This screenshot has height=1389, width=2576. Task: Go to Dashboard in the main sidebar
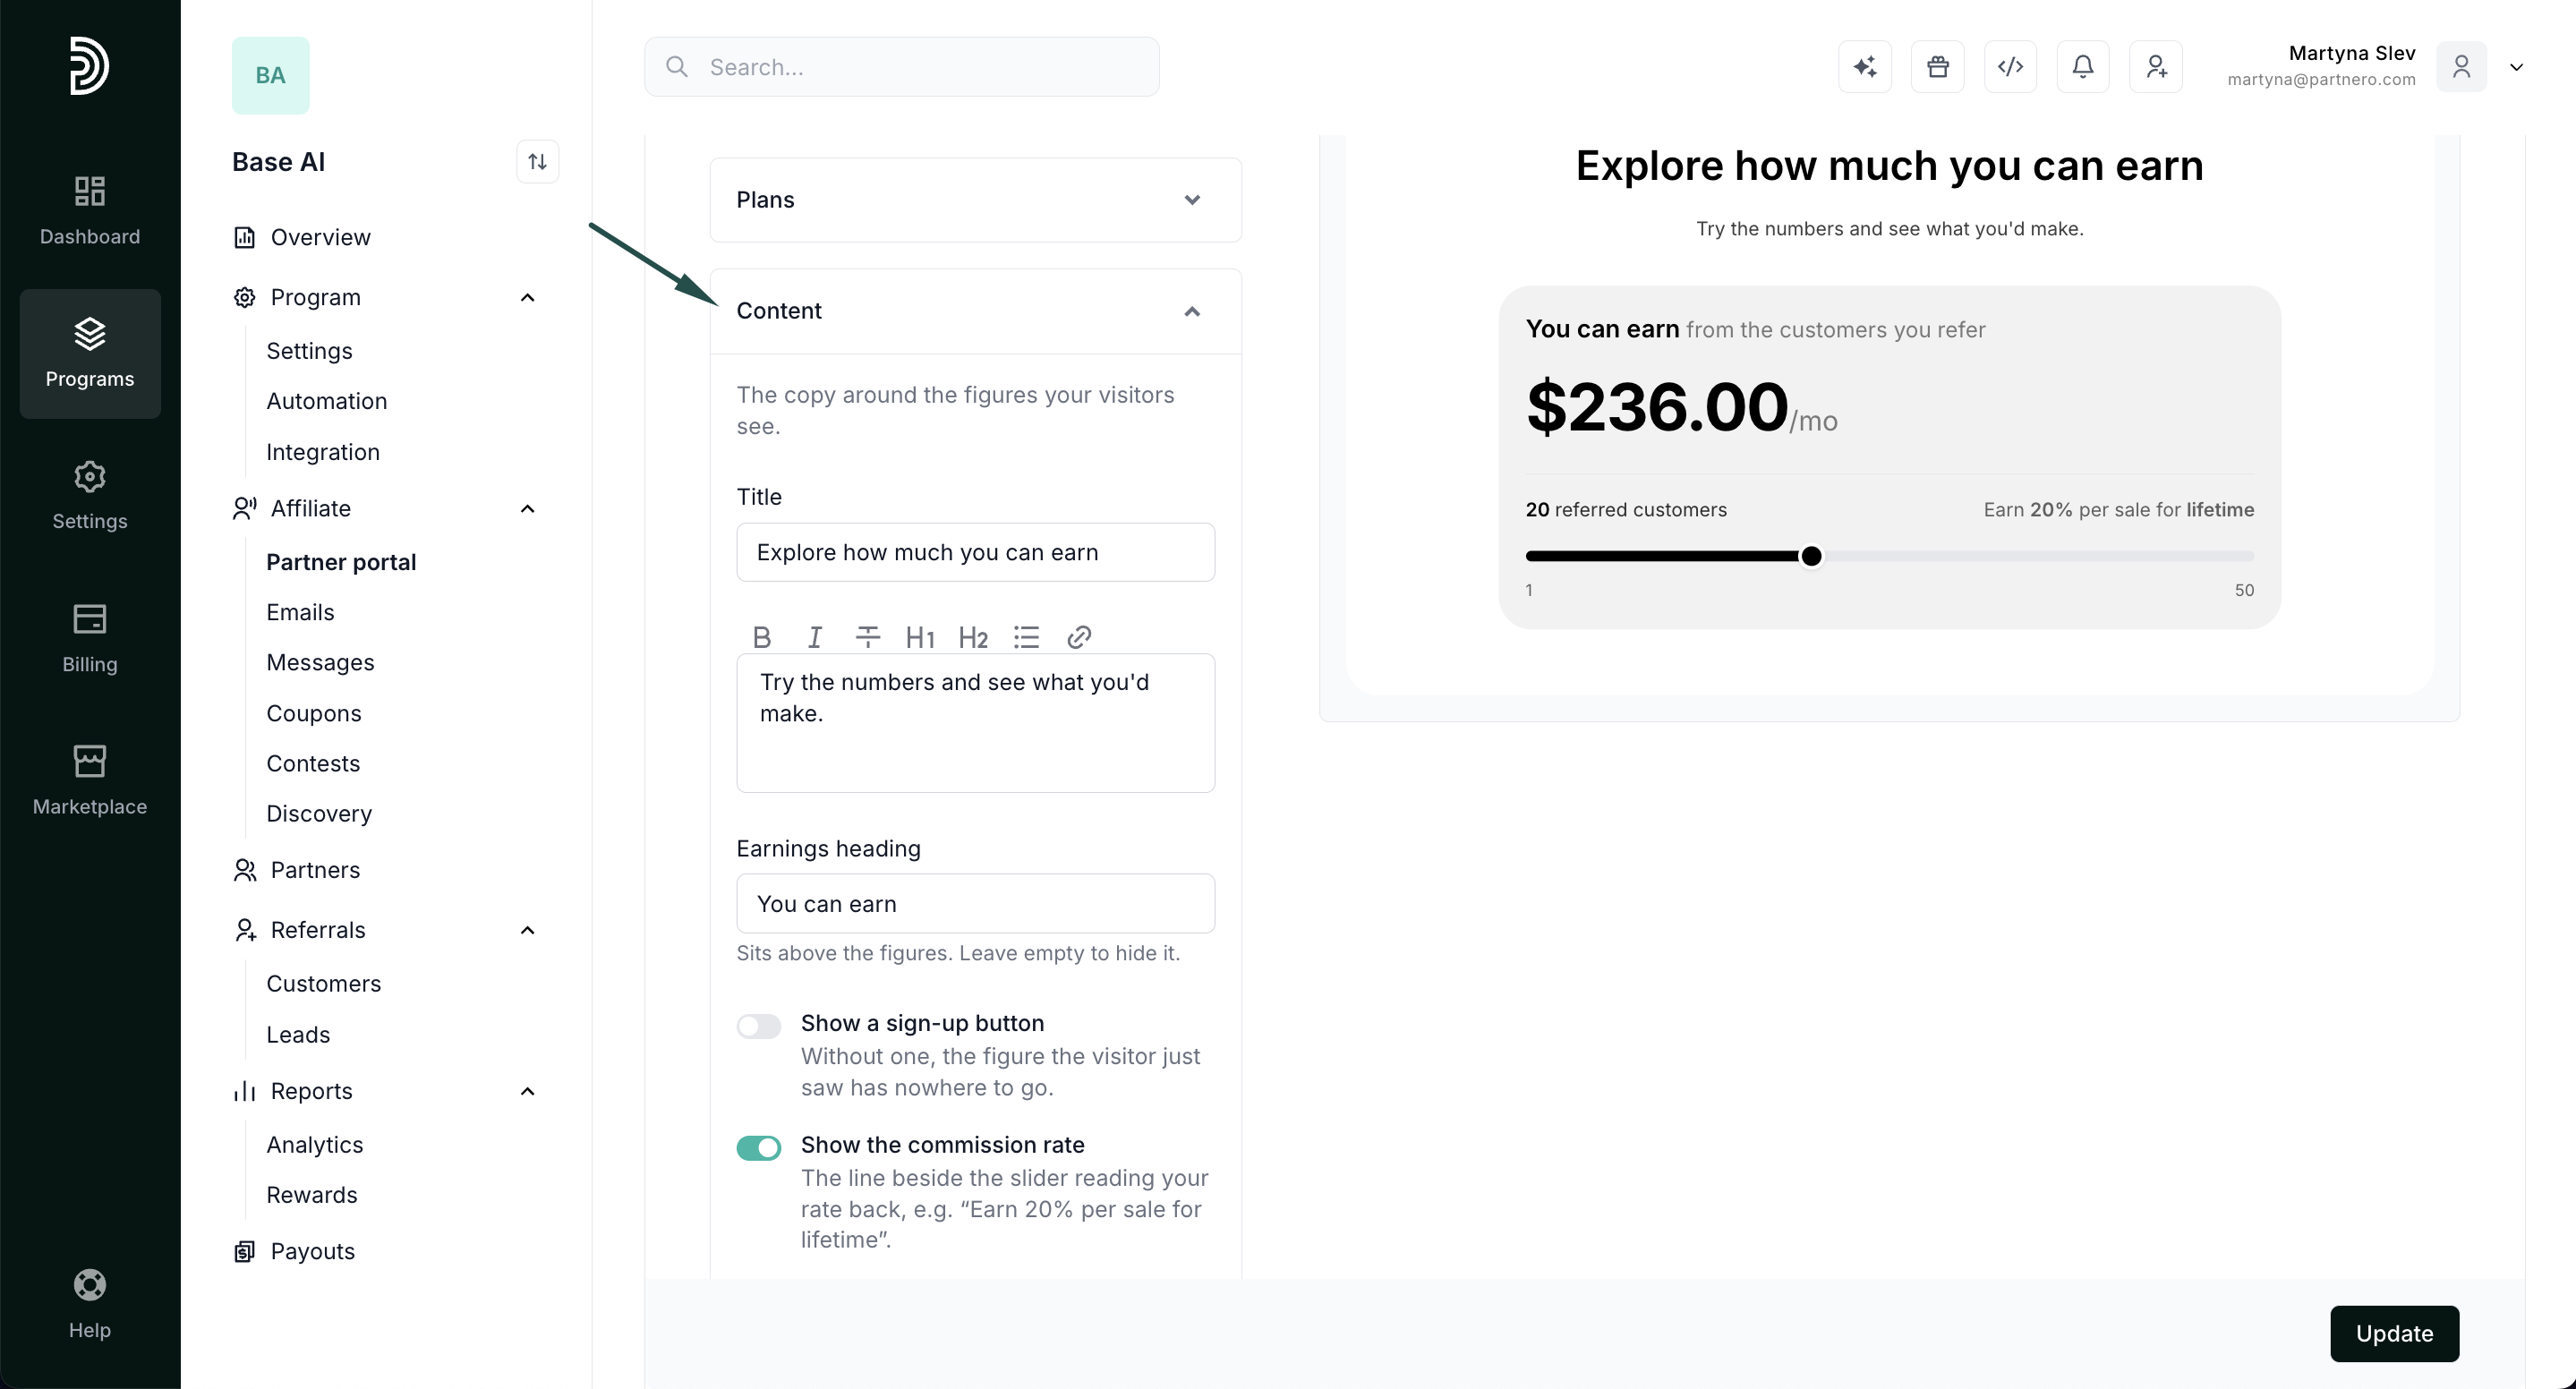point(89,211)
